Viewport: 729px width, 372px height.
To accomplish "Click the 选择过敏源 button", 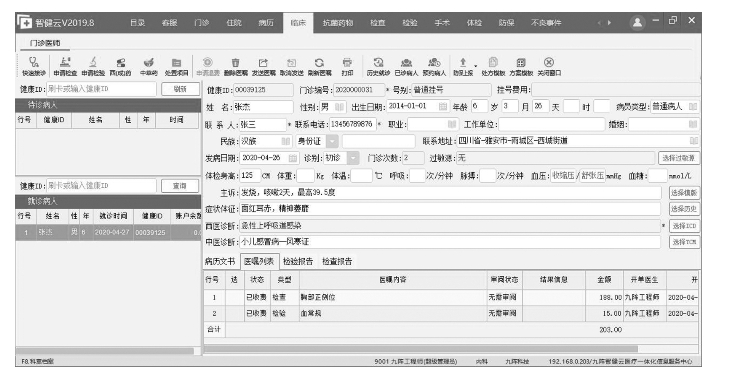I will (x=679, y=159).
